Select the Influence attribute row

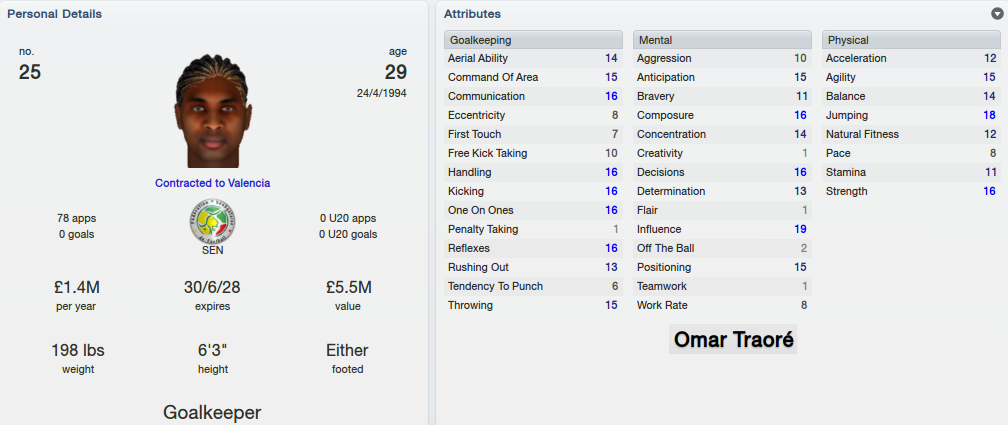click(722, 230)
